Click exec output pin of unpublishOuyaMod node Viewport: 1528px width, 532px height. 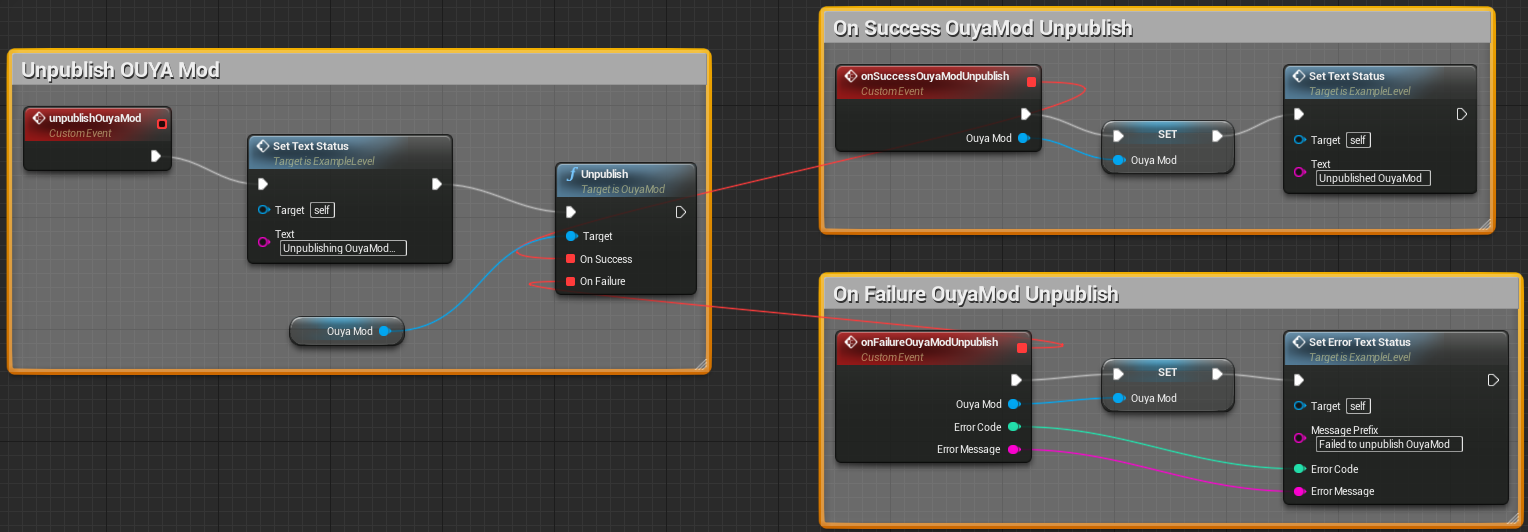pos(156,156)
